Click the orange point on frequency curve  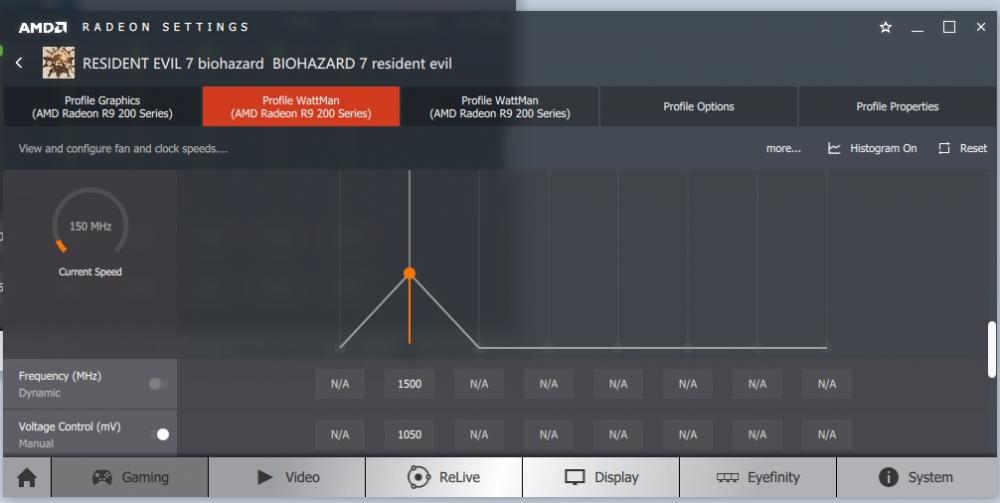(x=409, y=273)
